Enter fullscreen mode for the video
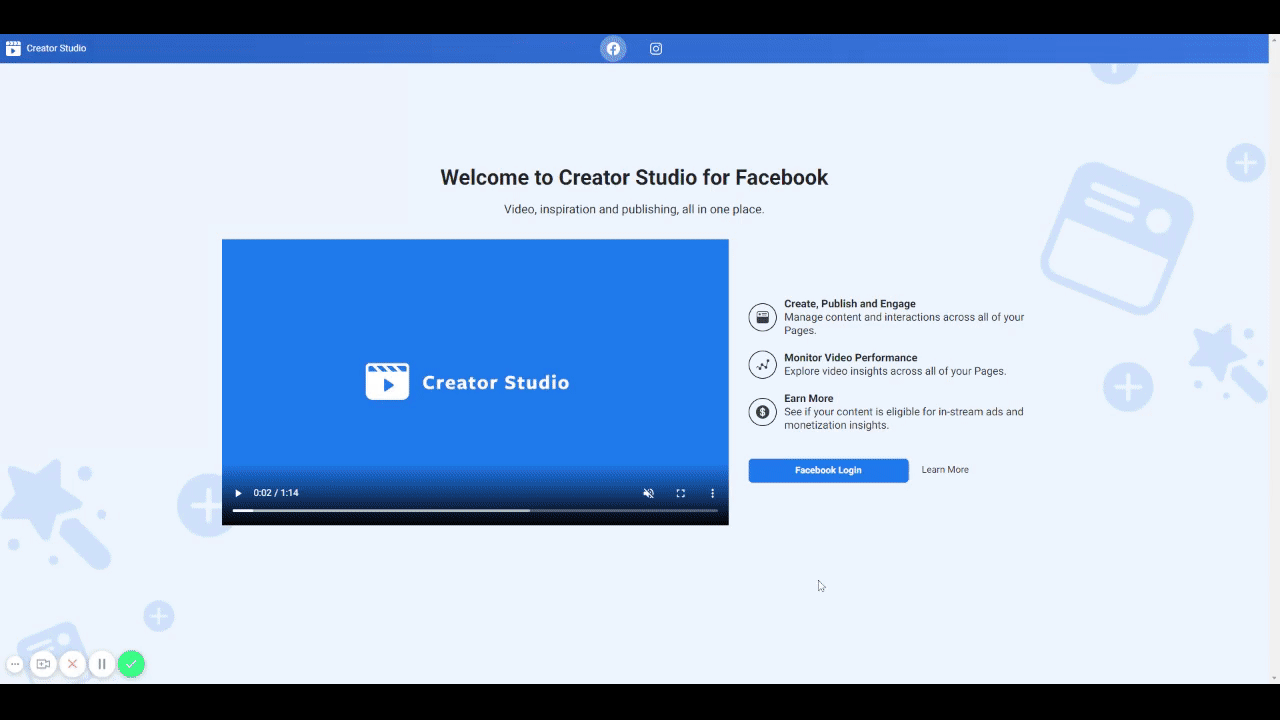 (x=680, y=493)
